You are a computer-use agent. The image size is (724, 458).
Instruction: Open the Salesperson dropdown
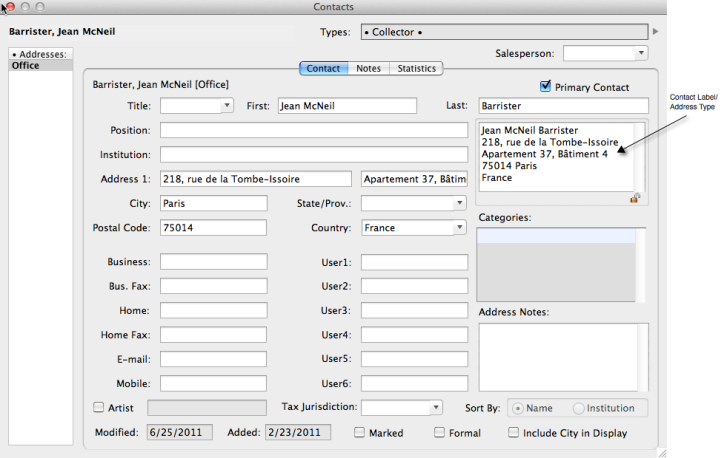point(640,53)
